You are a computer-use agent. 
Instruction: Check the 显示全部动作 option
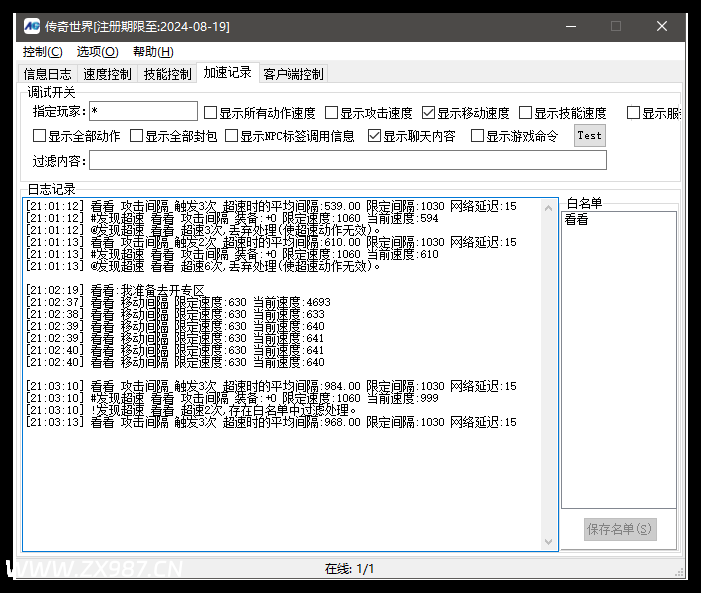(x=39, y=136)
